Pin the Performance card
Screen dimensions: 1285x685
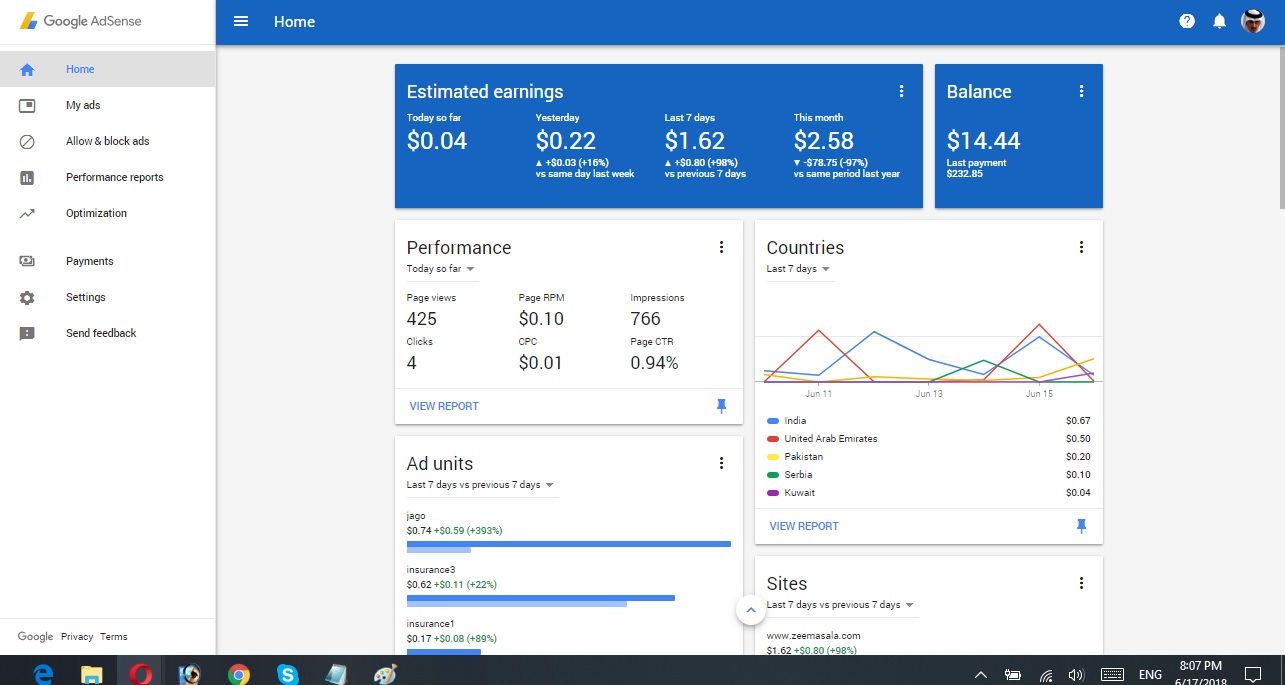click(721, 406)
